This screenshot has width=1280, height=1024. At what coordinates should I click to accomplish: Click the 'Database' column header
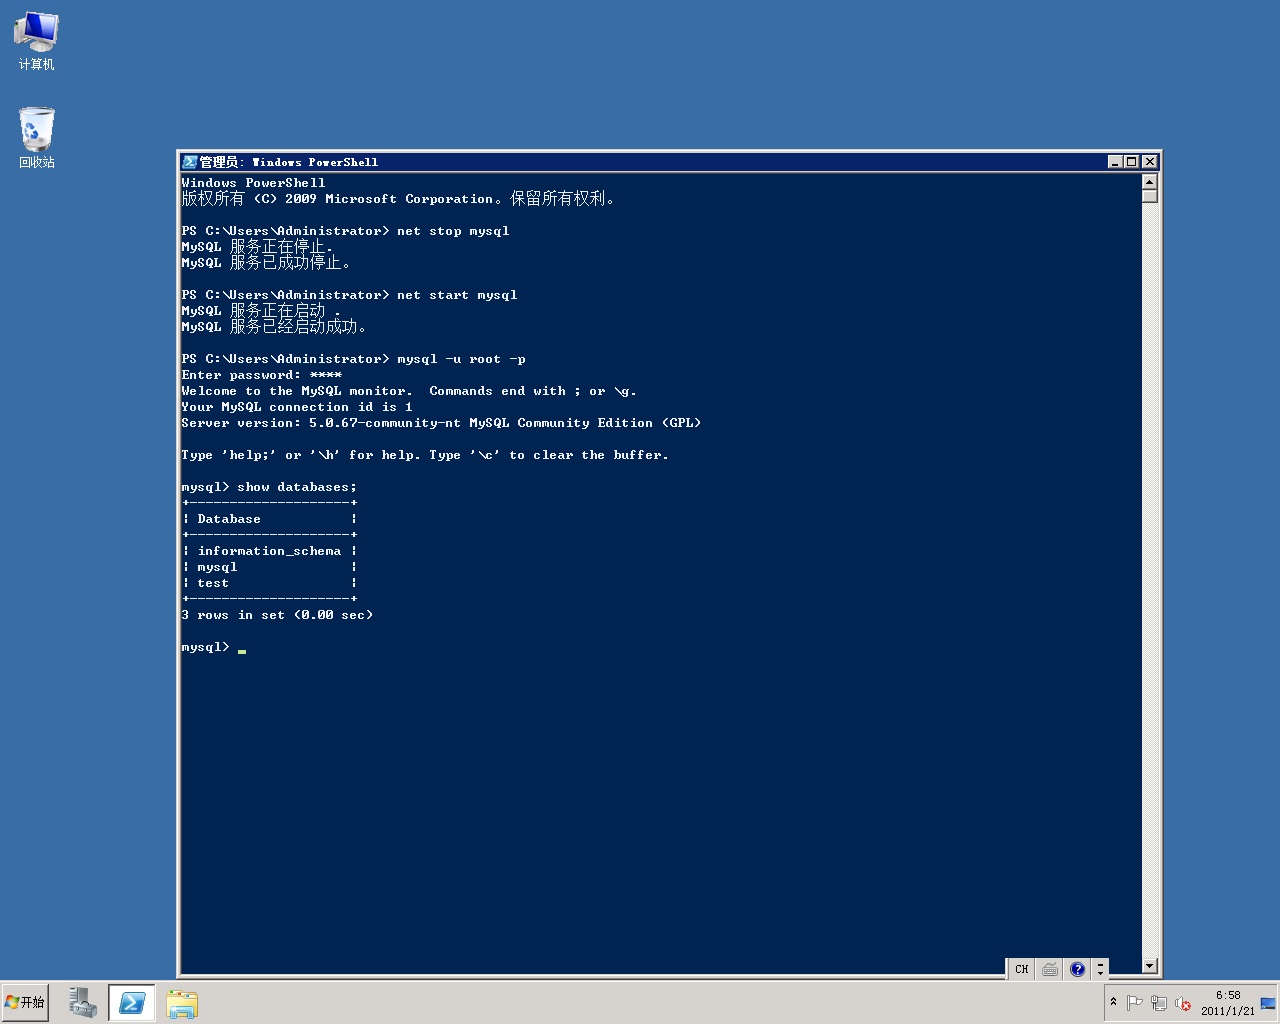(229, 519)
